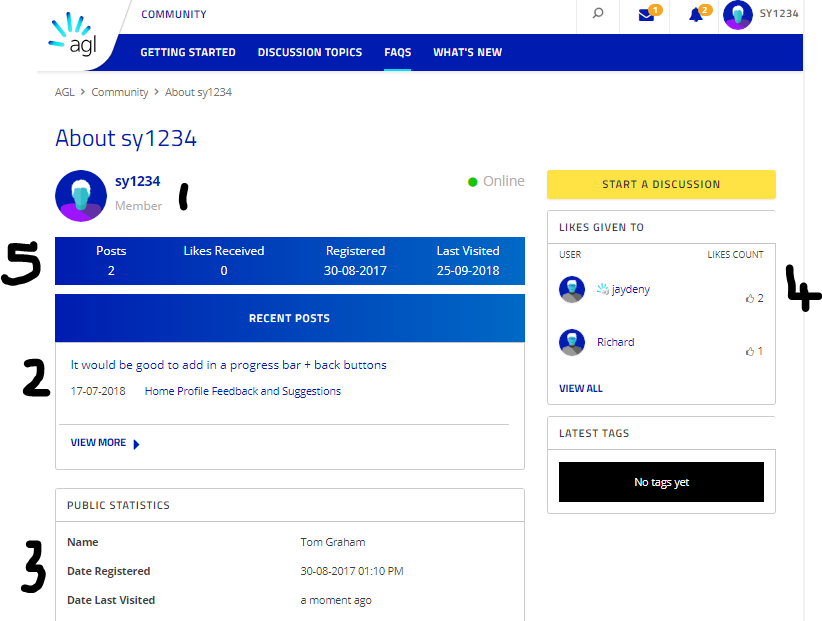Open What's New menu

pos(467,52)
